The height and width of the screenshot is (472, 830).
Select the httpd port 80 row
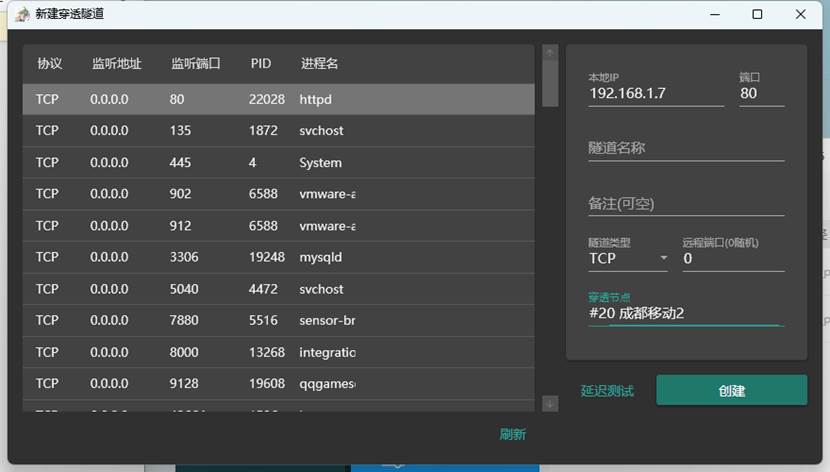[x=278, y=99]
